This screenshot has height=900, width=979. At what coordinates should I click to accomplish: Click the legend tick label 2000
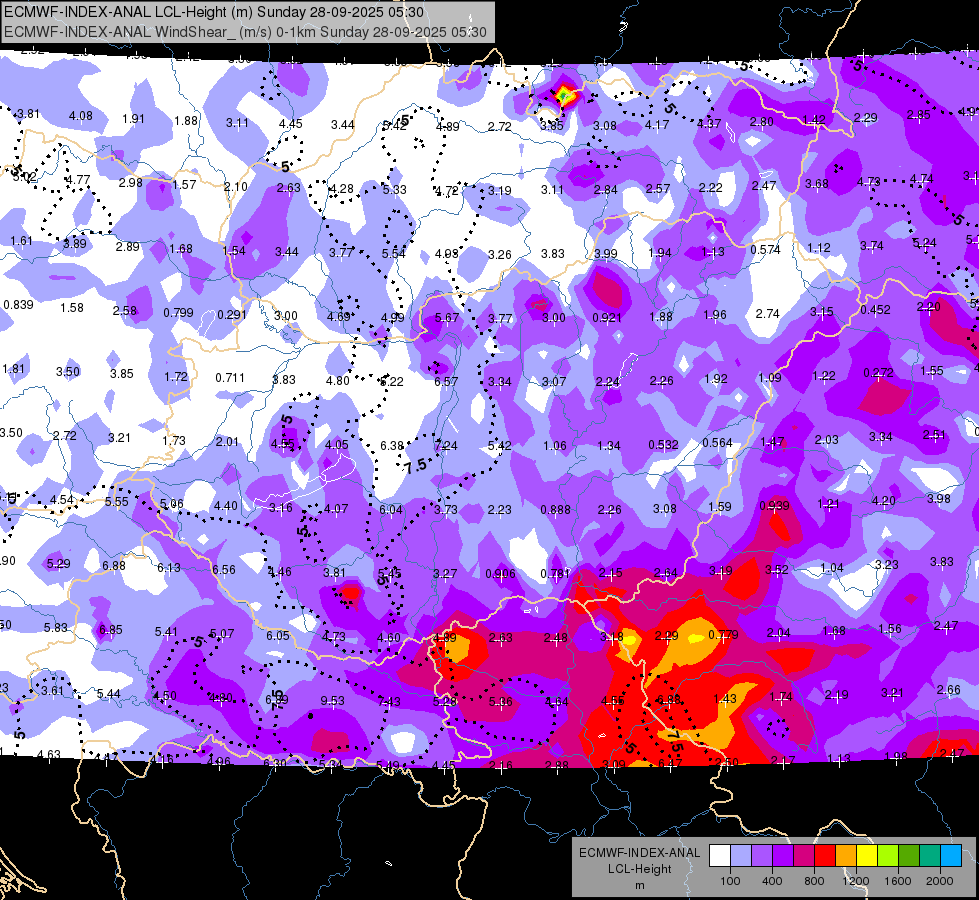click(x=940, y=881)
